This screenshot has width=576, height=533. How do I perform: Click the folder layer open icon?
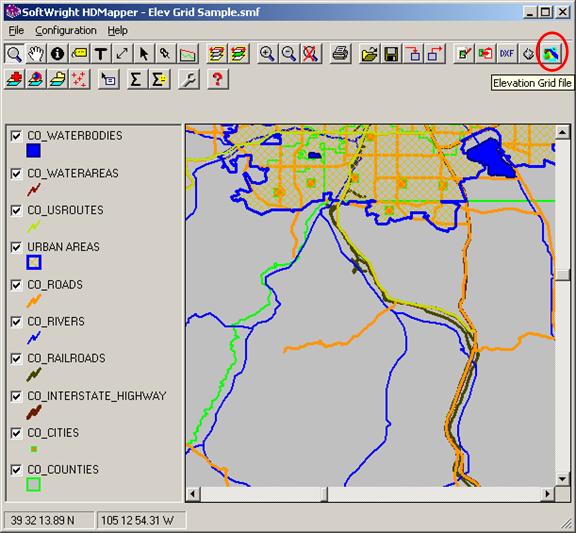click(x=57, y=79)
